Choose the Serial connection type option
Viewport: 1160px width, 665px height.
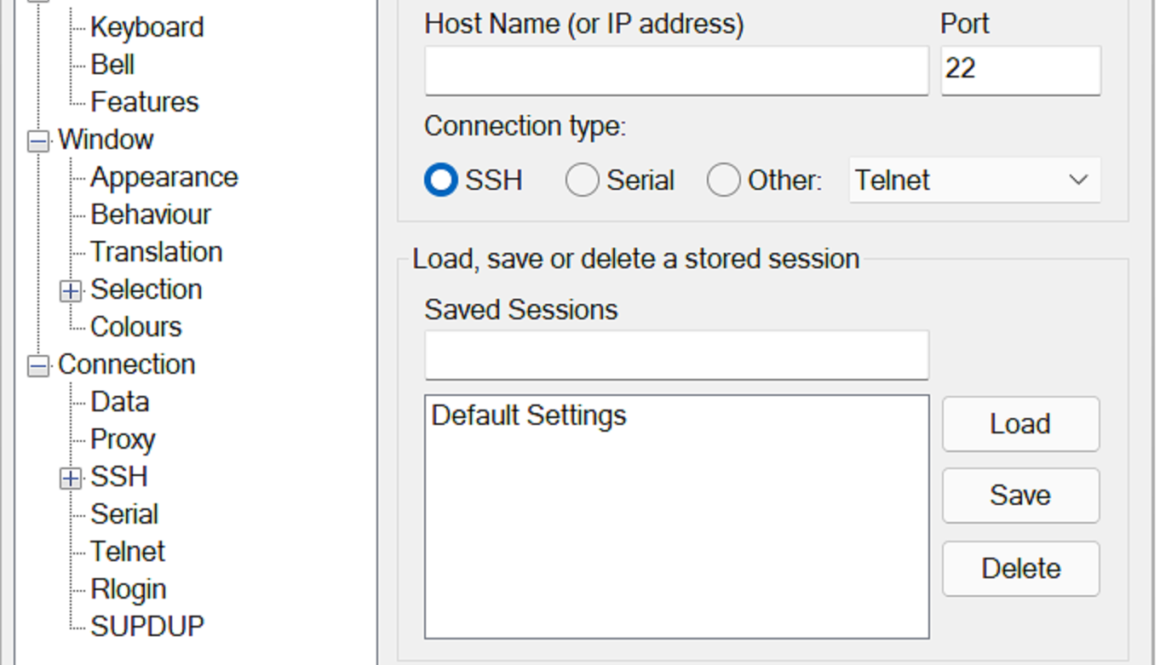tap(582, 181)
